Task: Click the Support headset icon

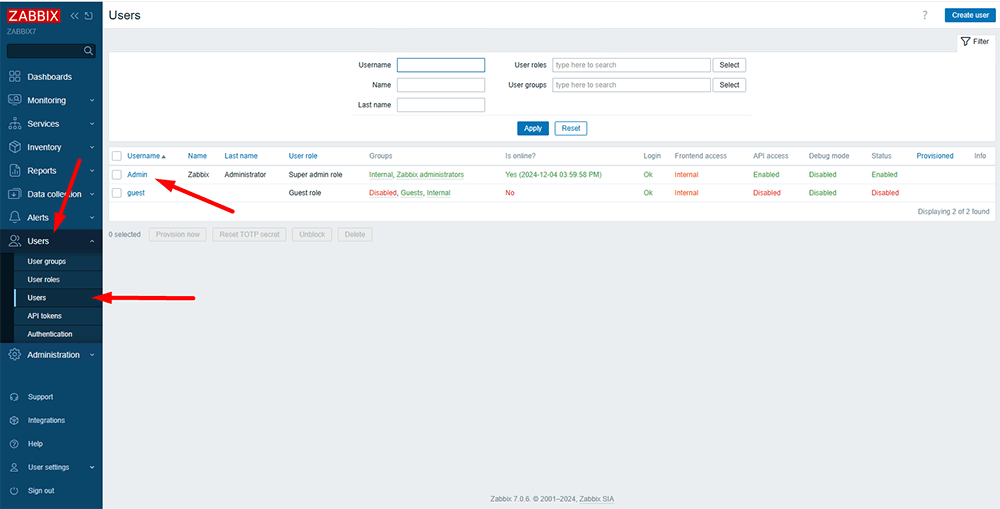Action: pos(15,397)
